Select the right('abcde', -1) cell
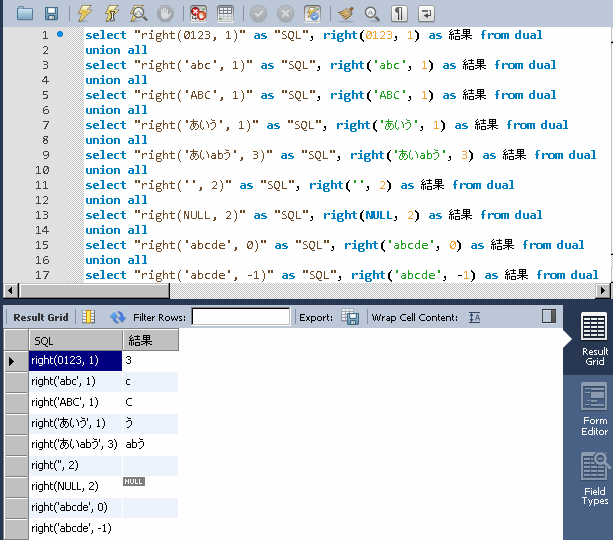 [76, 528]
